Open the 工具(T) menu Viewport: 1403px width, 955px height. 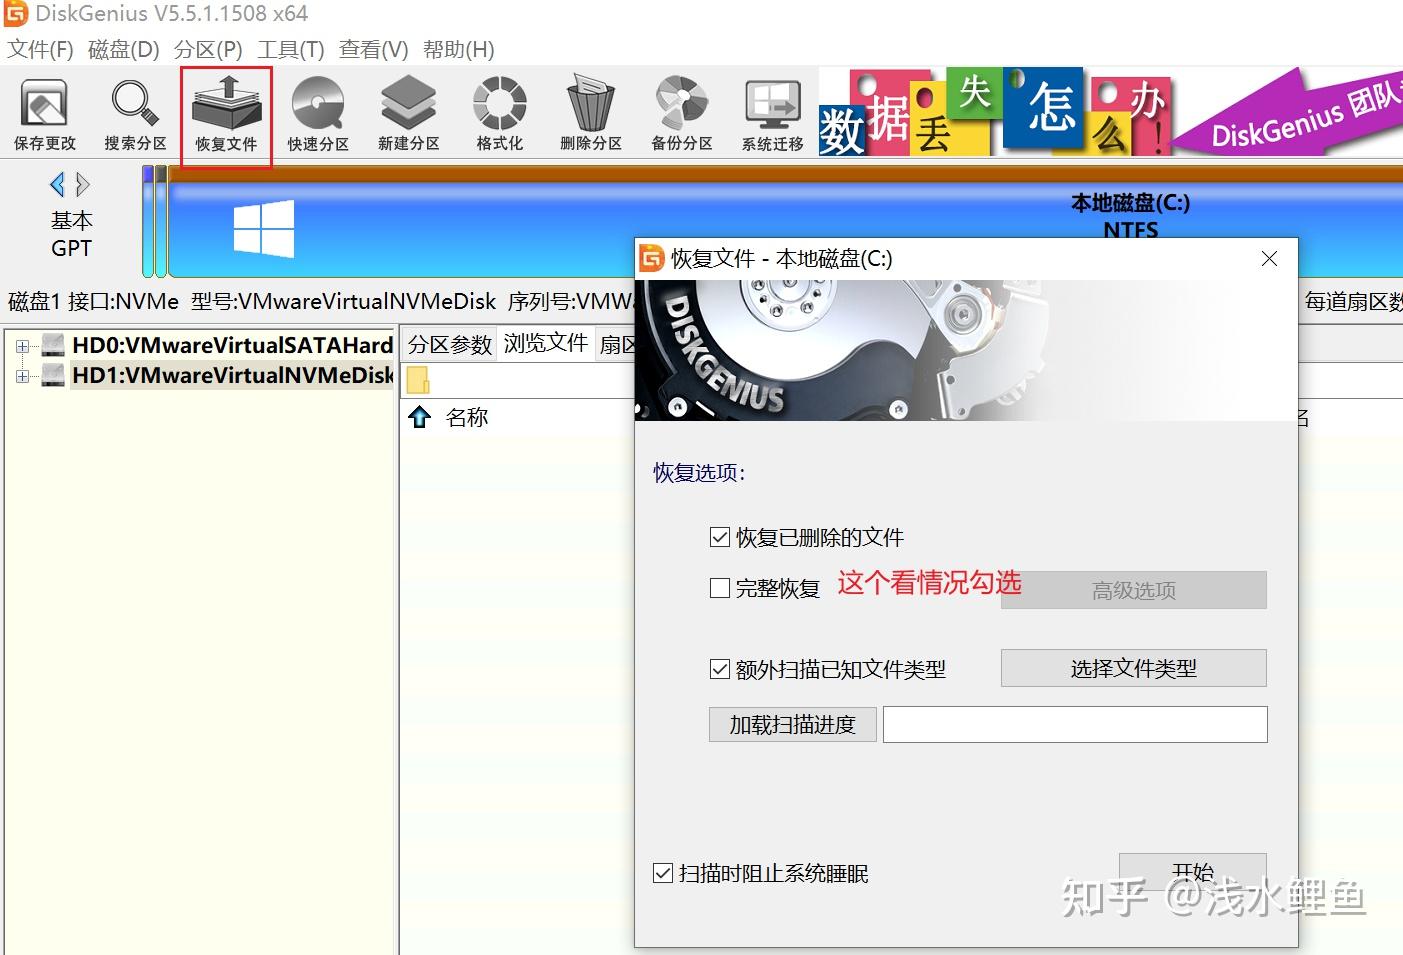[x=289, y=49]
